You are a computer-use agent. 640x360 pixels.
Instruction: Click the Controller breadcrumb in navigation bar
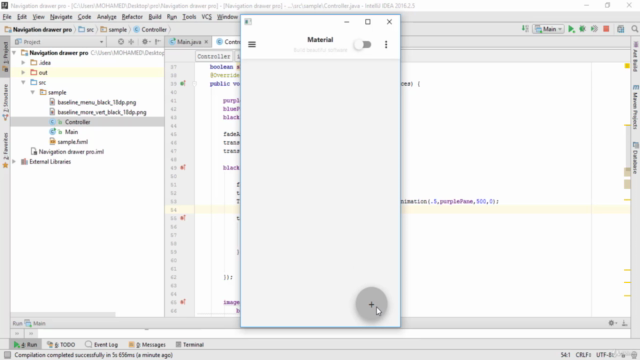pyautogui.click(x=150, y=29)
